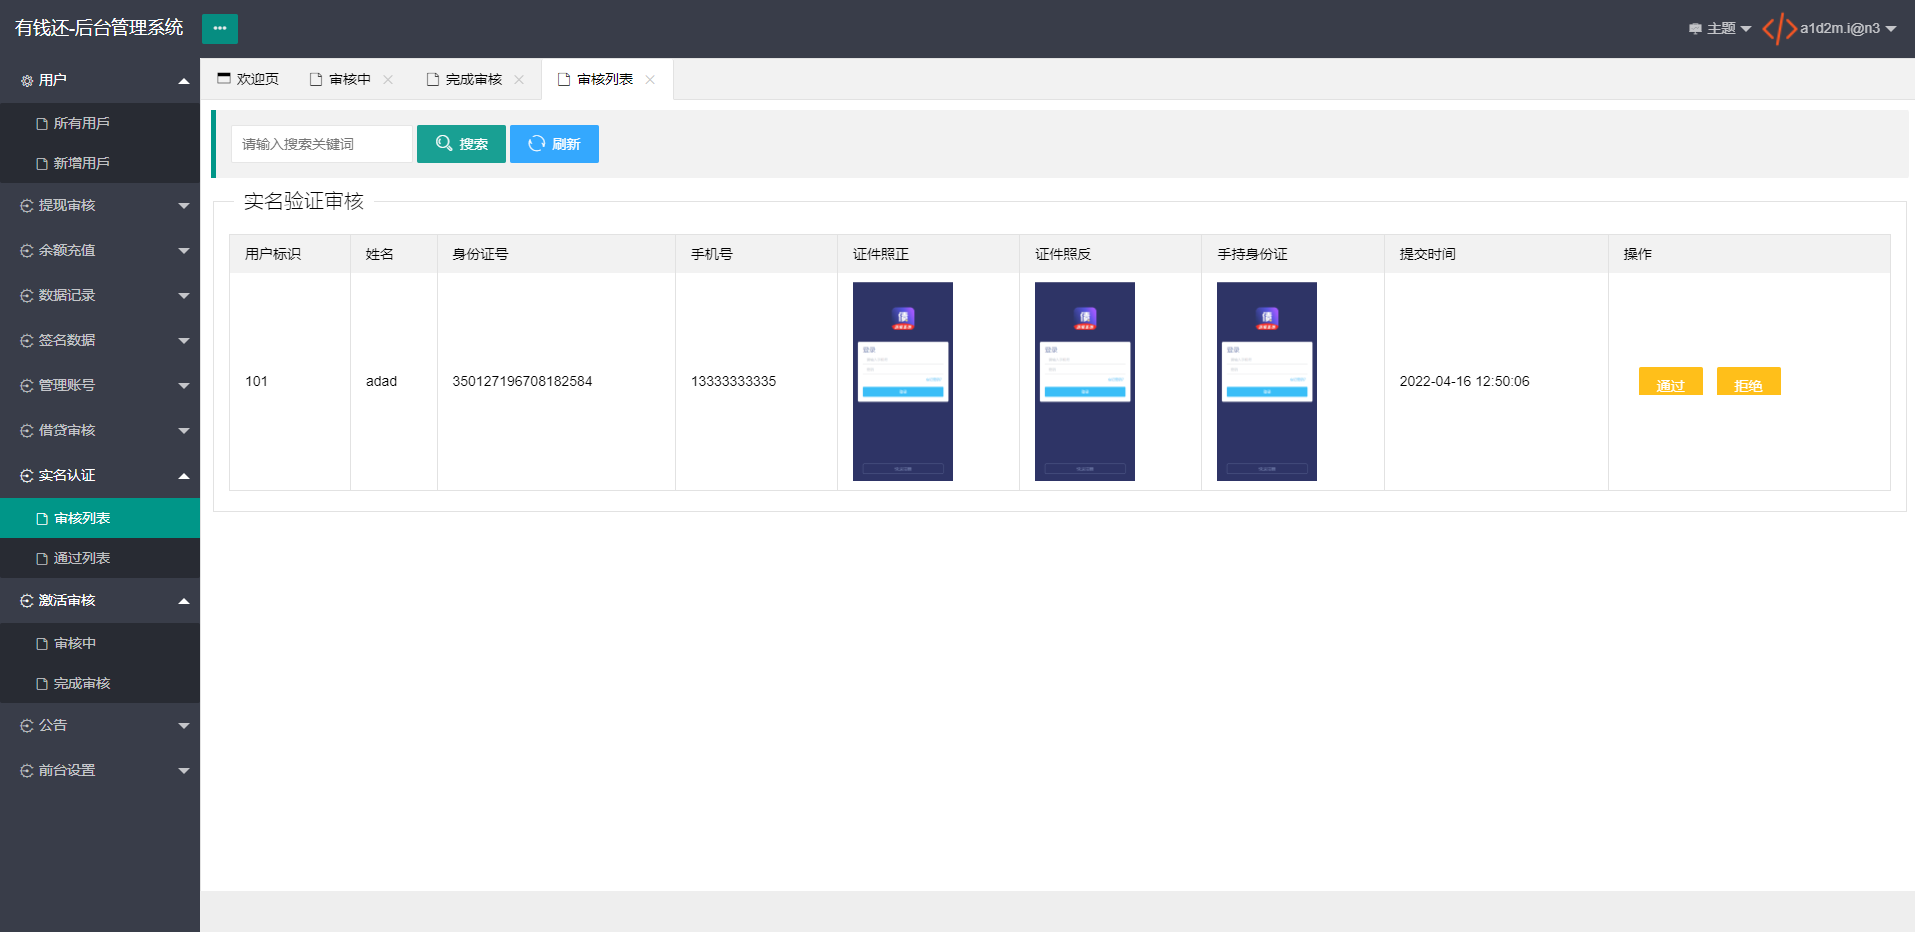Reject user 101 with 拒绝 button
The width and height of the screenshot is (1915, 932).
click(x=1748, y=381)
